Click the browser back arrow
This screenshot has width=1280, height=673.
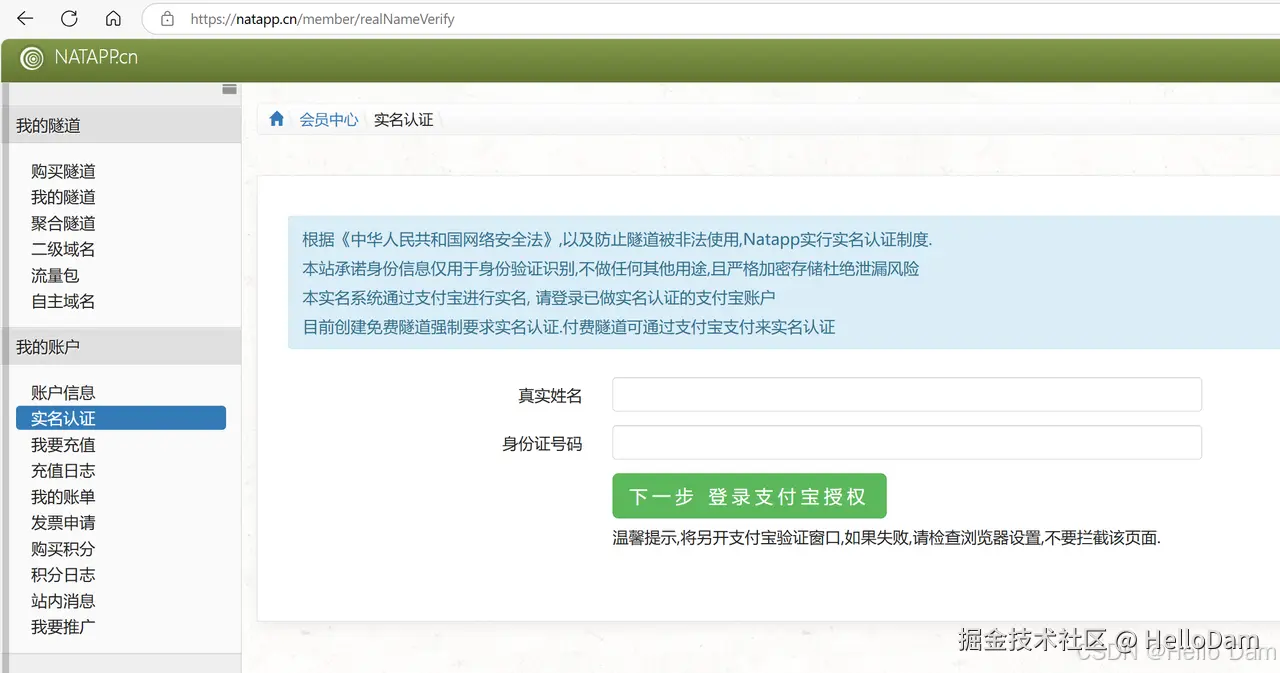click(x=24, y=18)
